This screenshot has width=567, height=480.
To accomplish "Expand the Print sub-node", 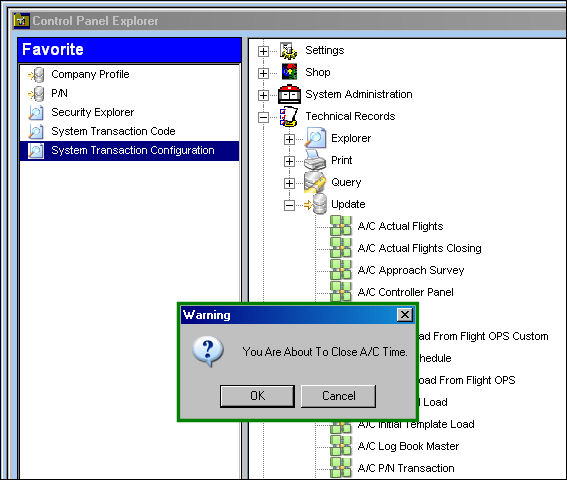I will click(289, 161).
